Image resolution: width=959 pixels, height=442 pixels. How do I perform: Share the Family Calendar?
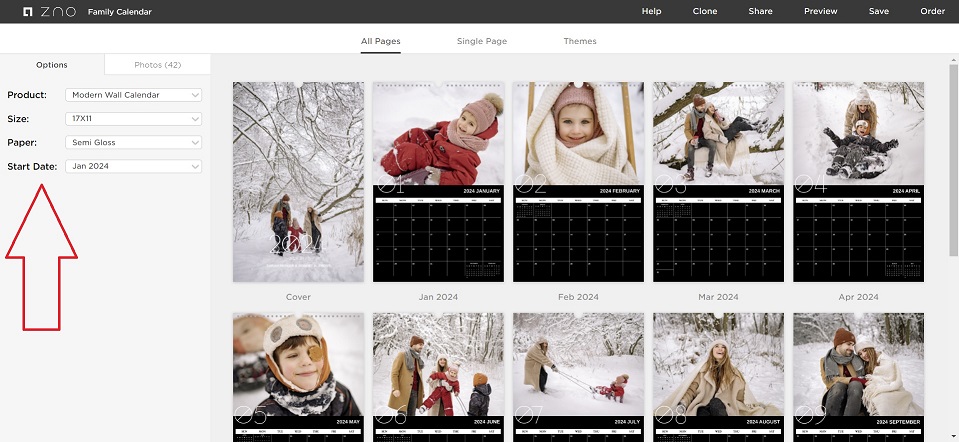coord(760,11)
